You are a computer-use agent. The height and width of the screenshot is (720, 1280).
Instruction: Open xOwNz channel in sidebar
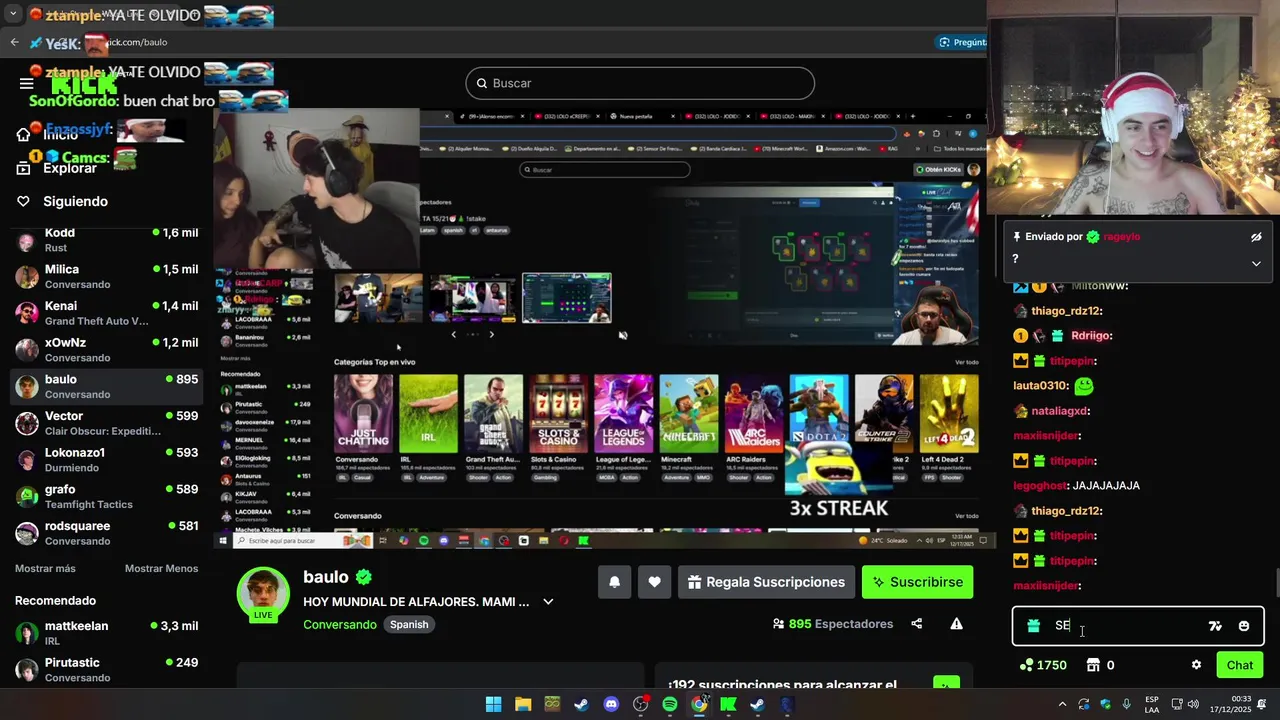[x=107, y=350]
